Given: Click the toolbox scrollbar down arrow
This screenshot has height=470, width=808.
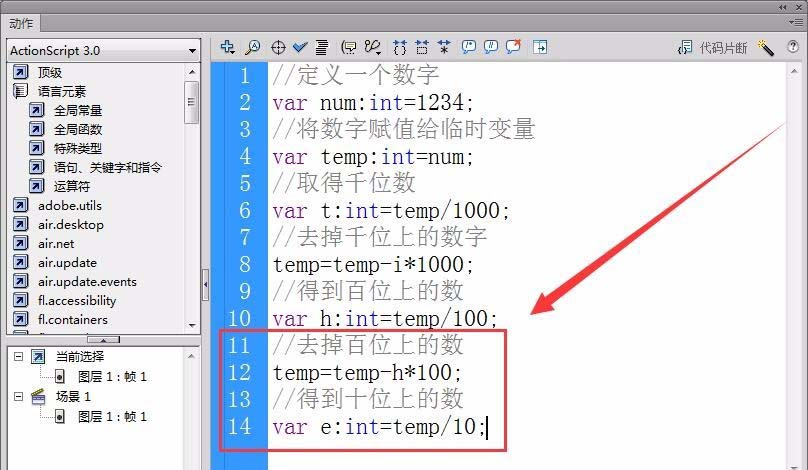Looking at the screenshot, I should pyautogui.click(x=192, y=325).
